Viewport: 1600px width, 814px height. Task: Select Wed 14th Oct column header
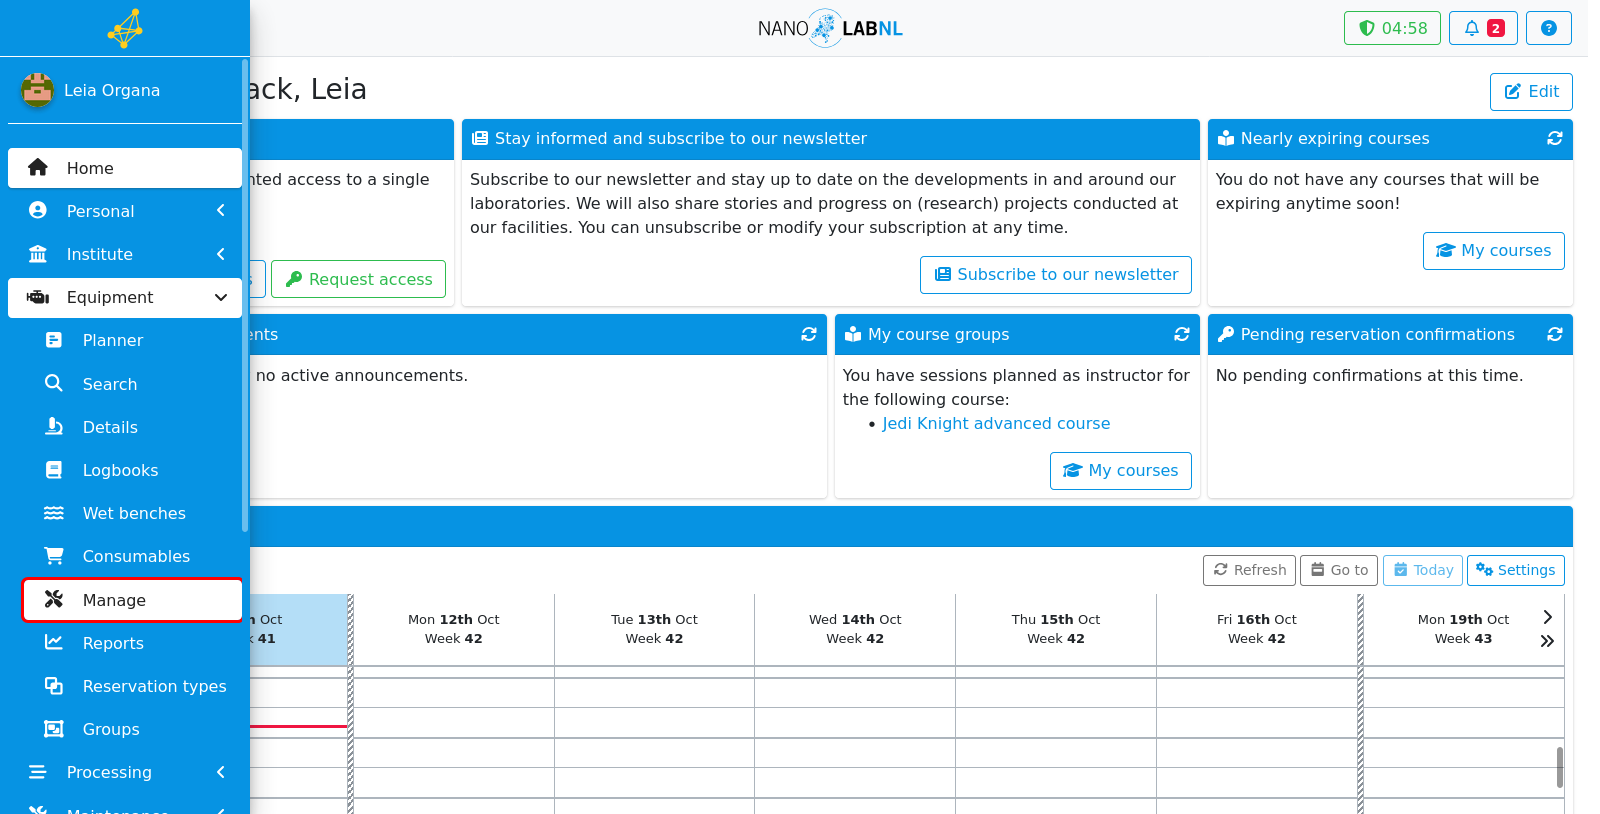tap(855, 629)
